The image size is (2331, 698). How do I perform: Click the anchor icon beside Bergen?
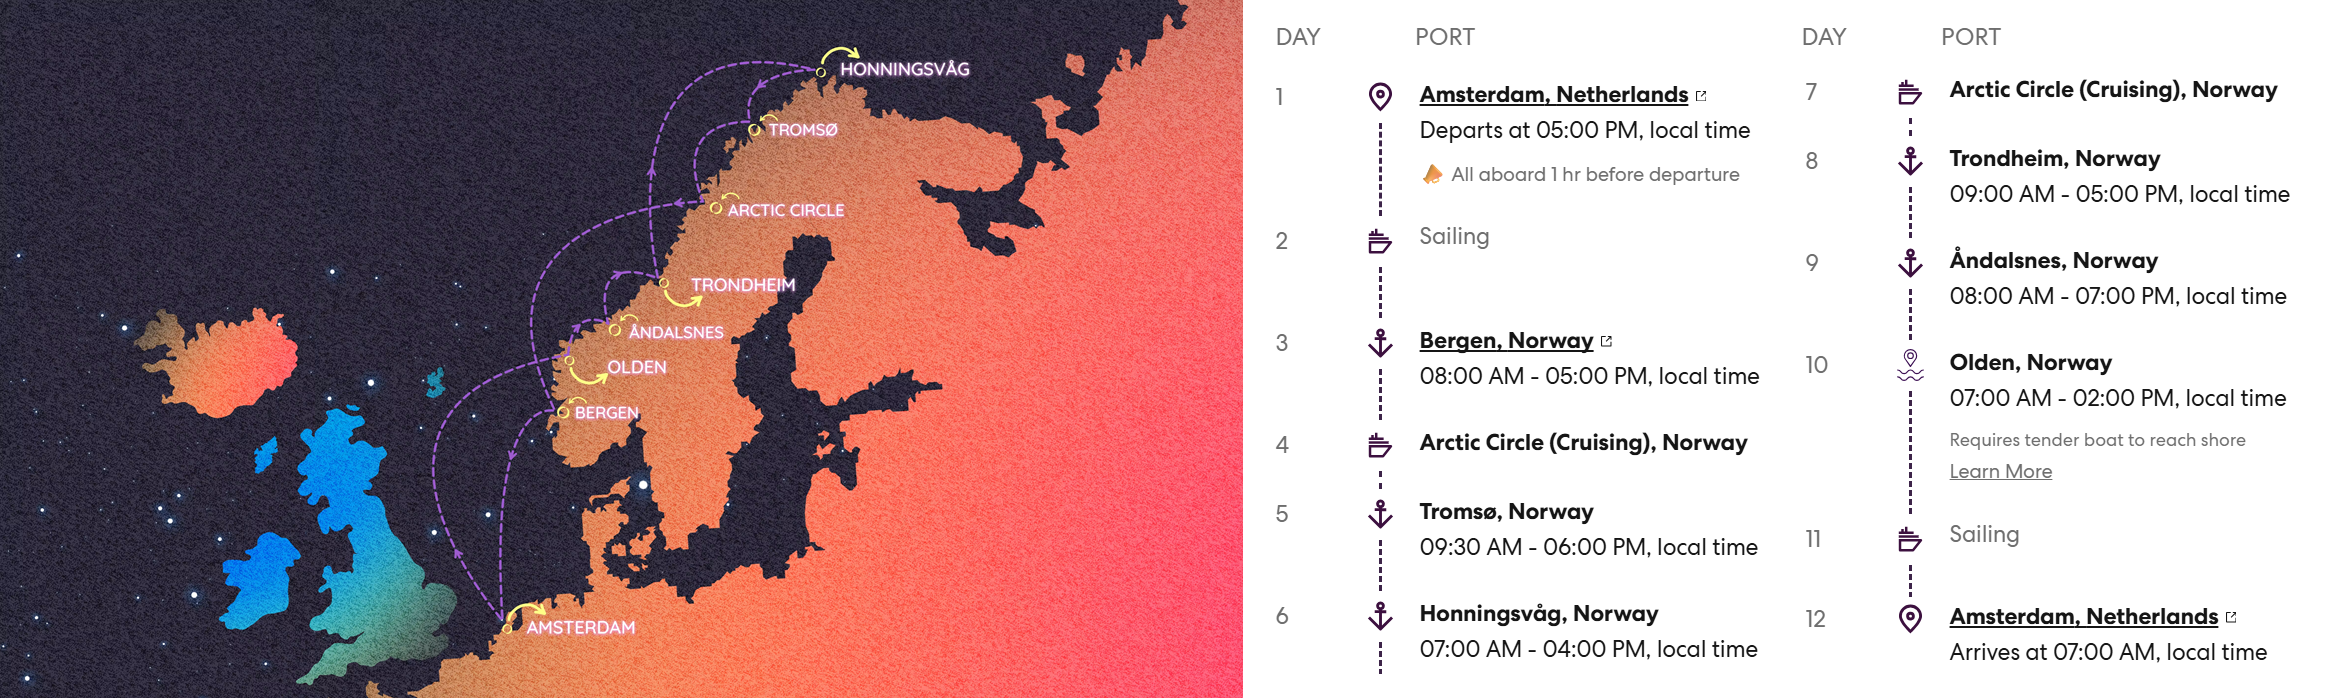1380,343
